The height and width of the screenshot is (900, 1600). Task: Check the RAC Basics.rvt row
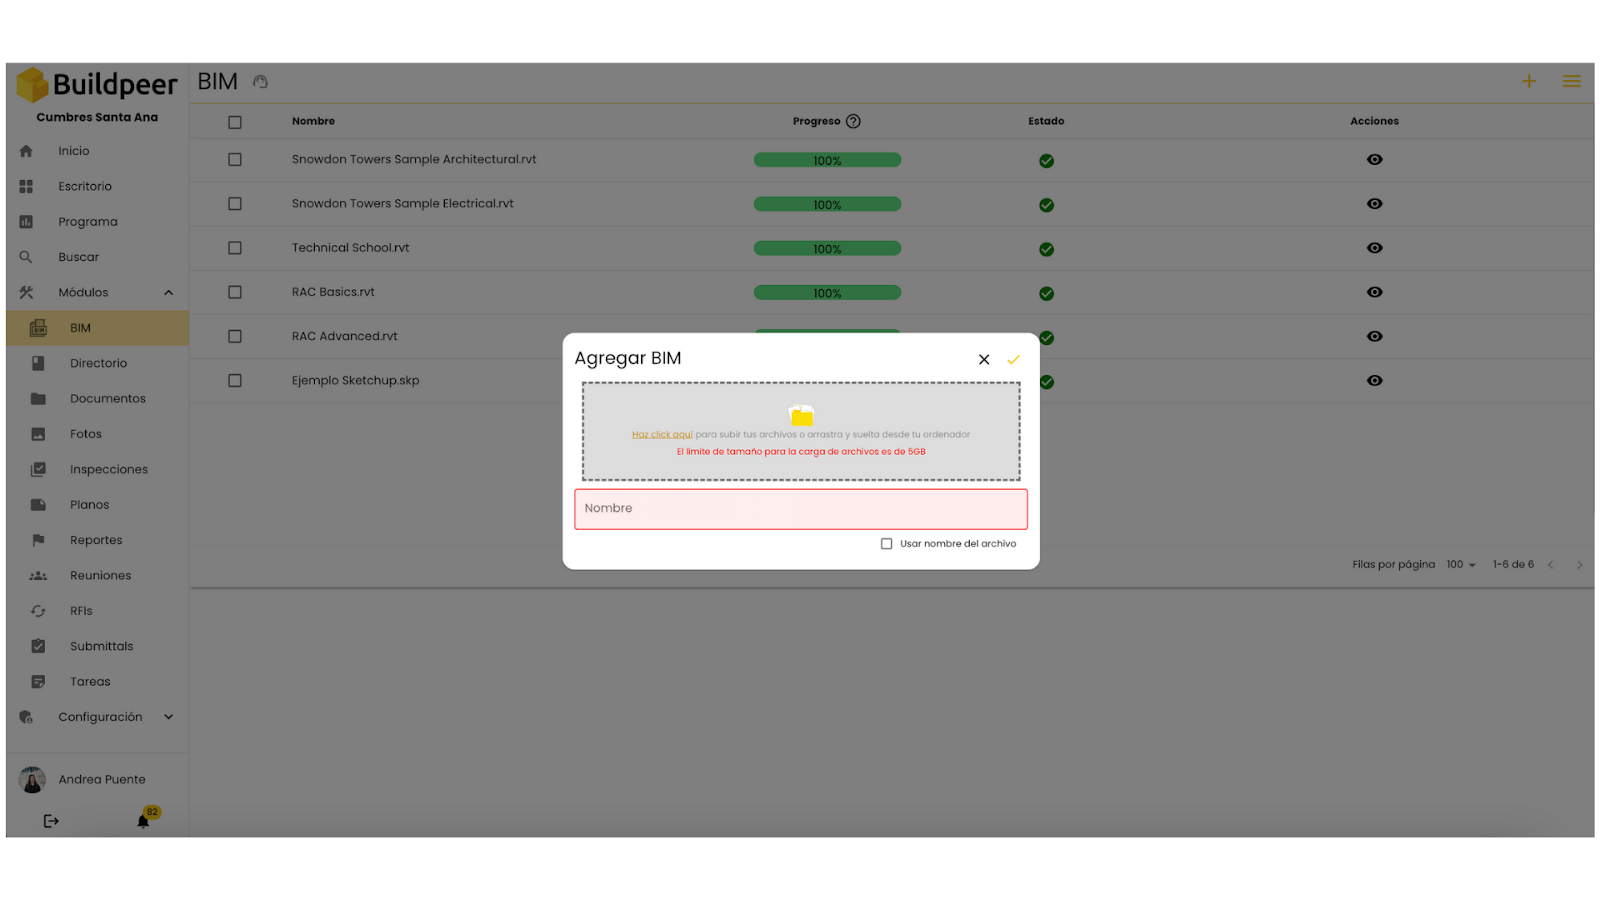pyautogui.click(x=235, y=292)
